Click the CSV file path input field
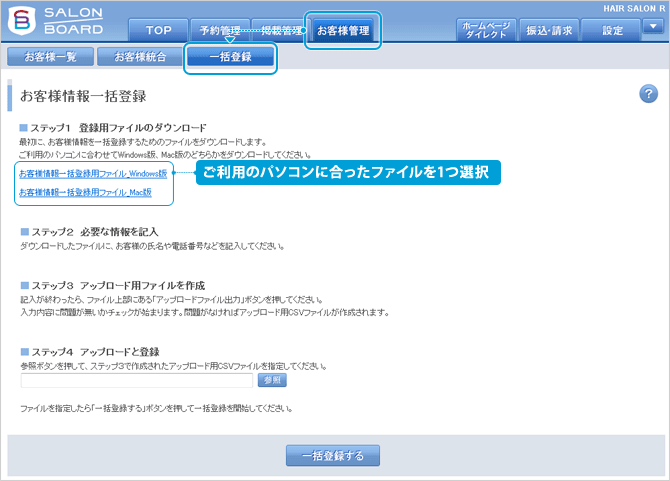The width and height of the screenshot is (670, 481). click(x=136, y=380)
